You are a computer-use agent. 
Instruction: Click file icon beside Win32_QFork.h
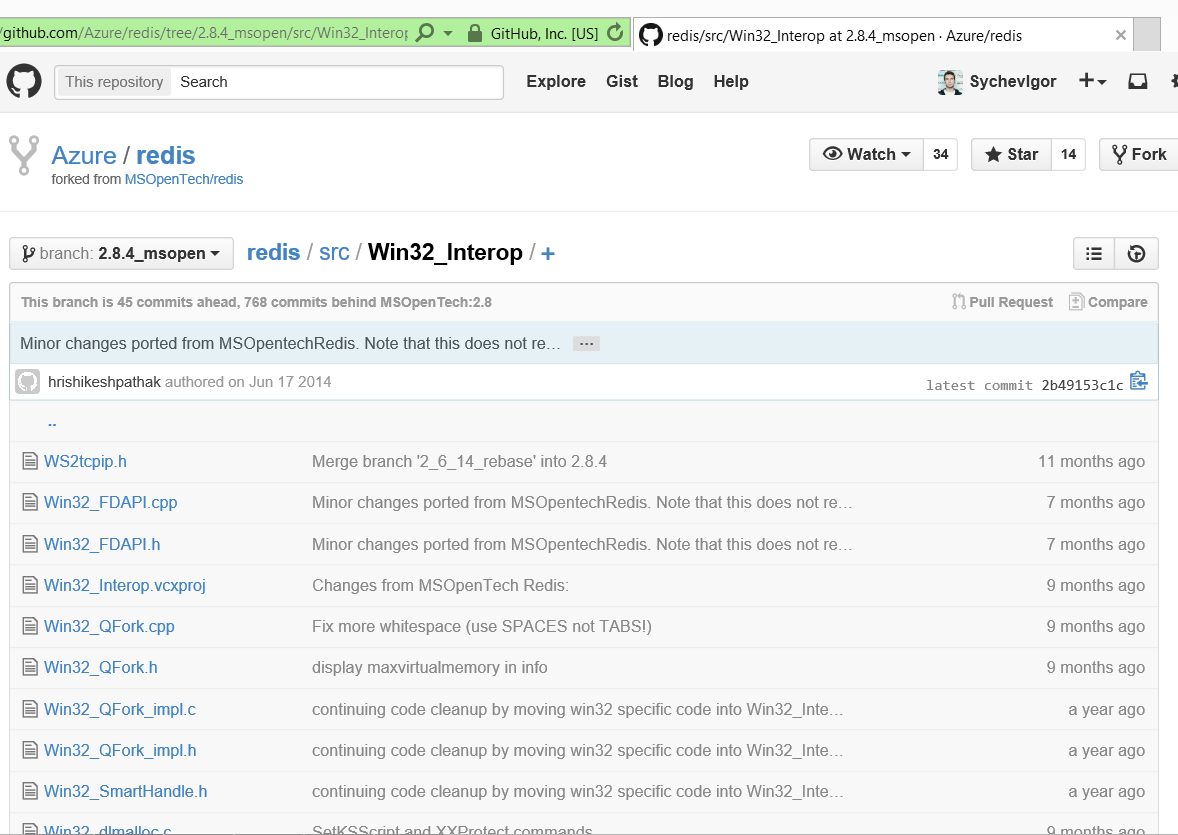click(x=30, y=667)
